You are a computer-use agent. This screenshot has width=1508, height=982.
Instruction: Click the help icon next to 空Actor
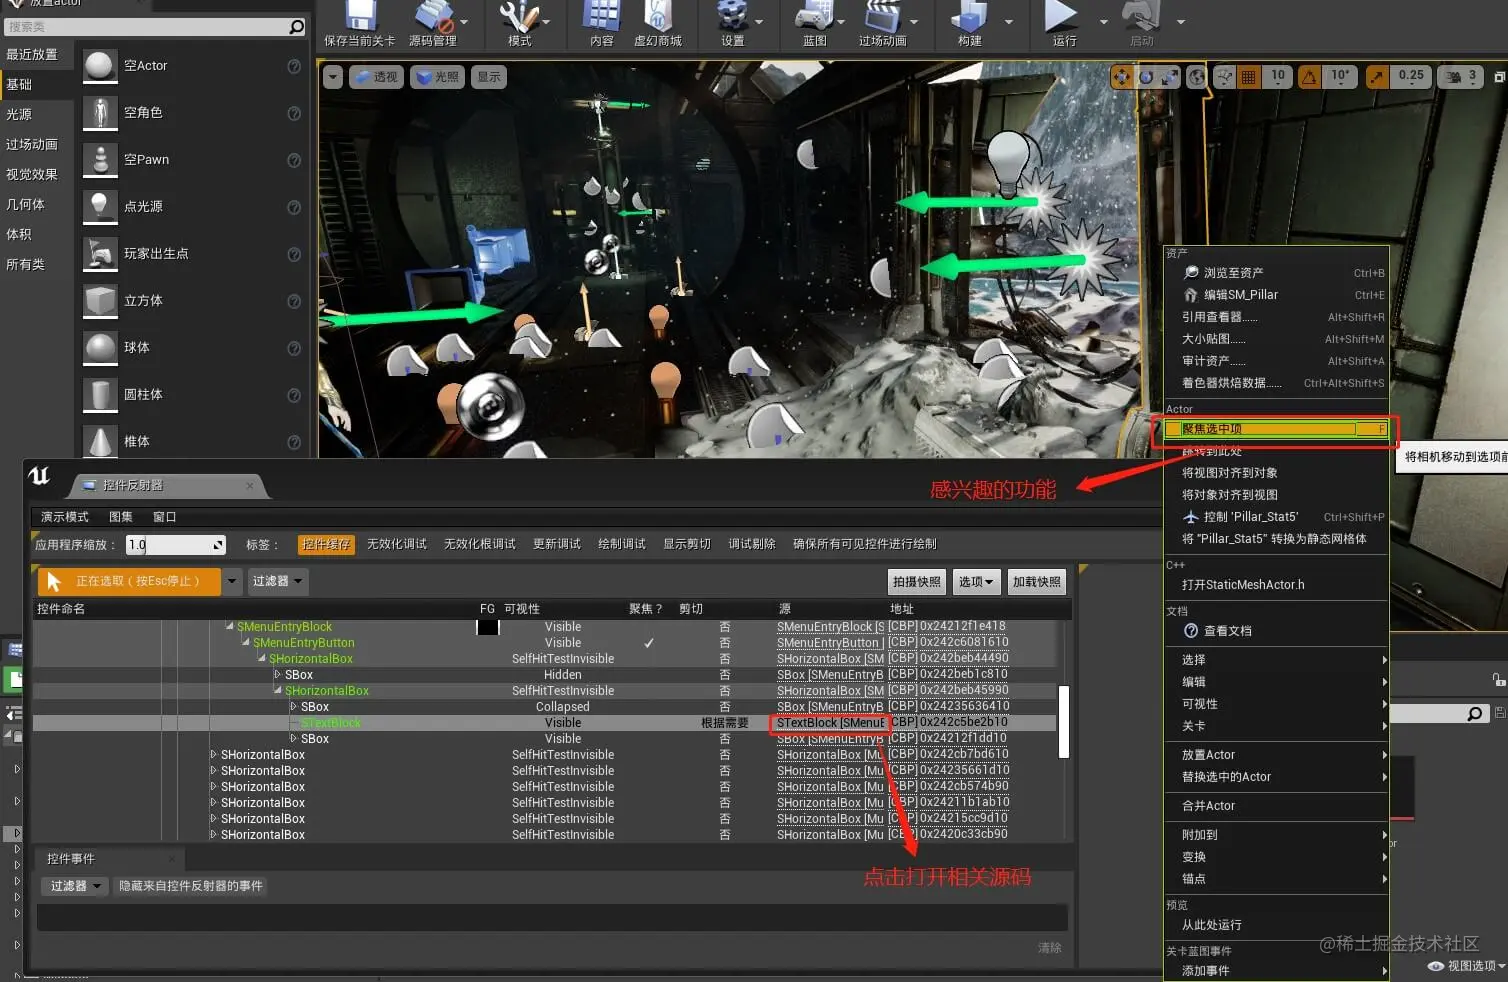(294, 66)
